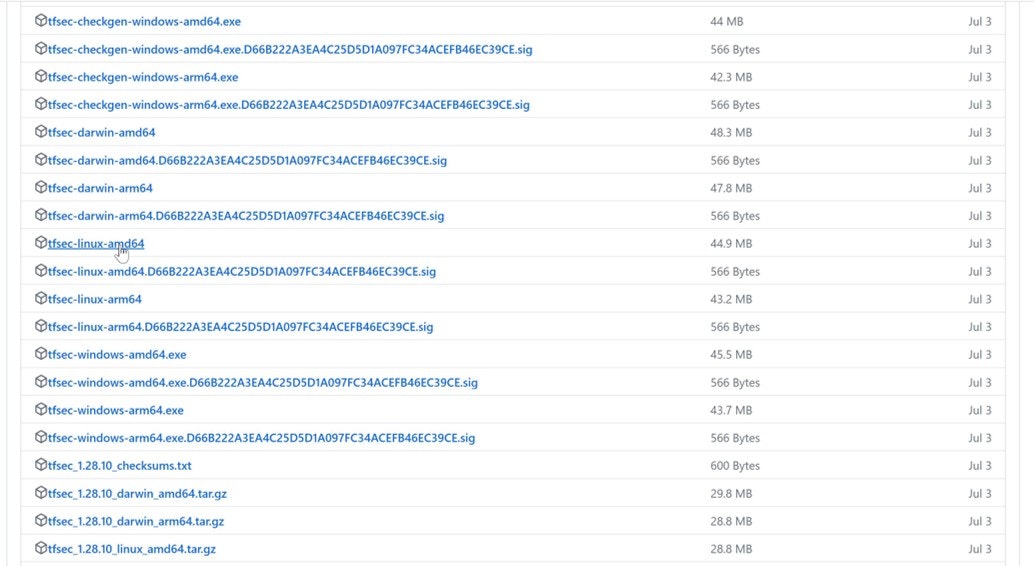This screenshot has height=566, width=1034.
Task: Click package icon beside tfsec-darwin-amd64
Action: click(41, 131)
